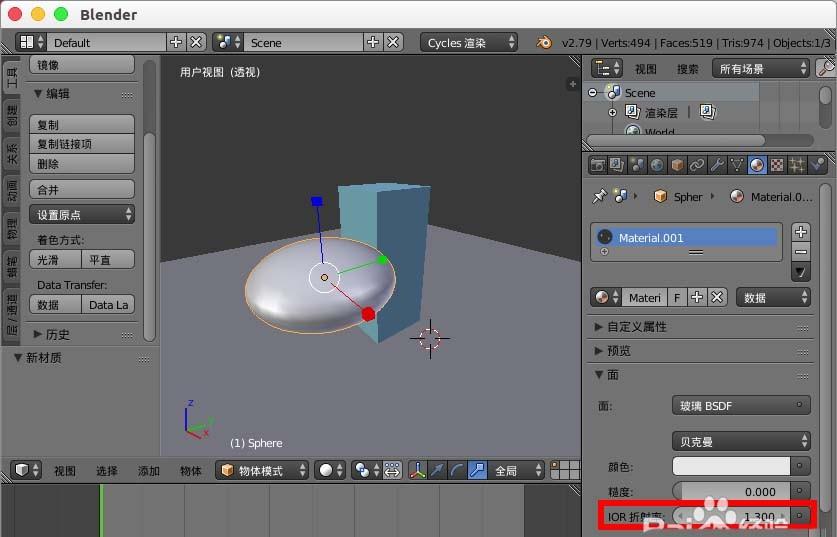The image size is (837, 537).
Task: Open the render engine Cycles dropdown
Action: coord(469,43)
